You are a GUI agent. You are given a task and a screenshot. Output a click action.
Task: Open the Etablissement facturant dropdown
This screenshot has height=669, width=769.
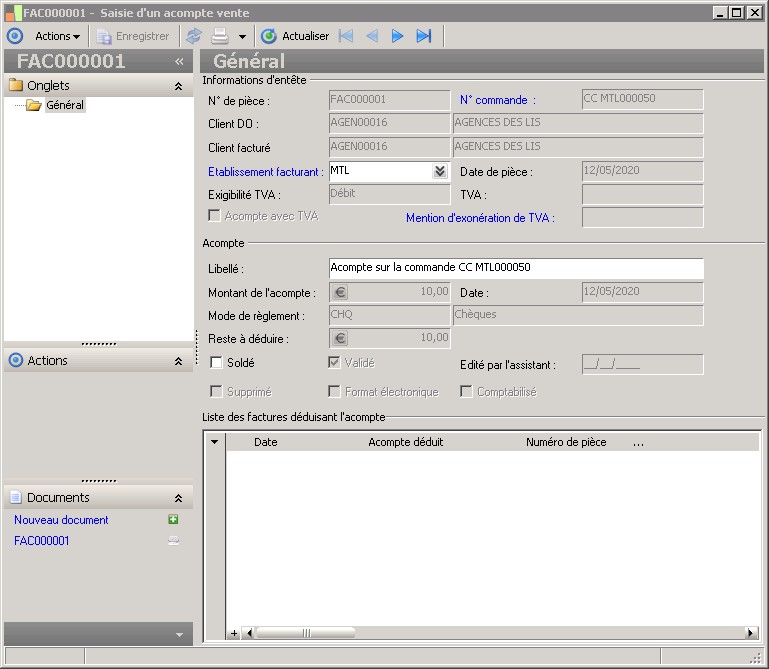(x=439, y=171)
